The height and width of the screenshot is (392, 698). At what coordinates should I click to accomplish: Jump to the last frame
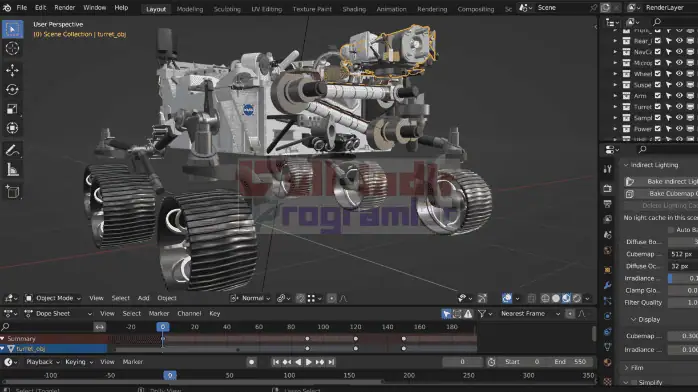[331, 362]
